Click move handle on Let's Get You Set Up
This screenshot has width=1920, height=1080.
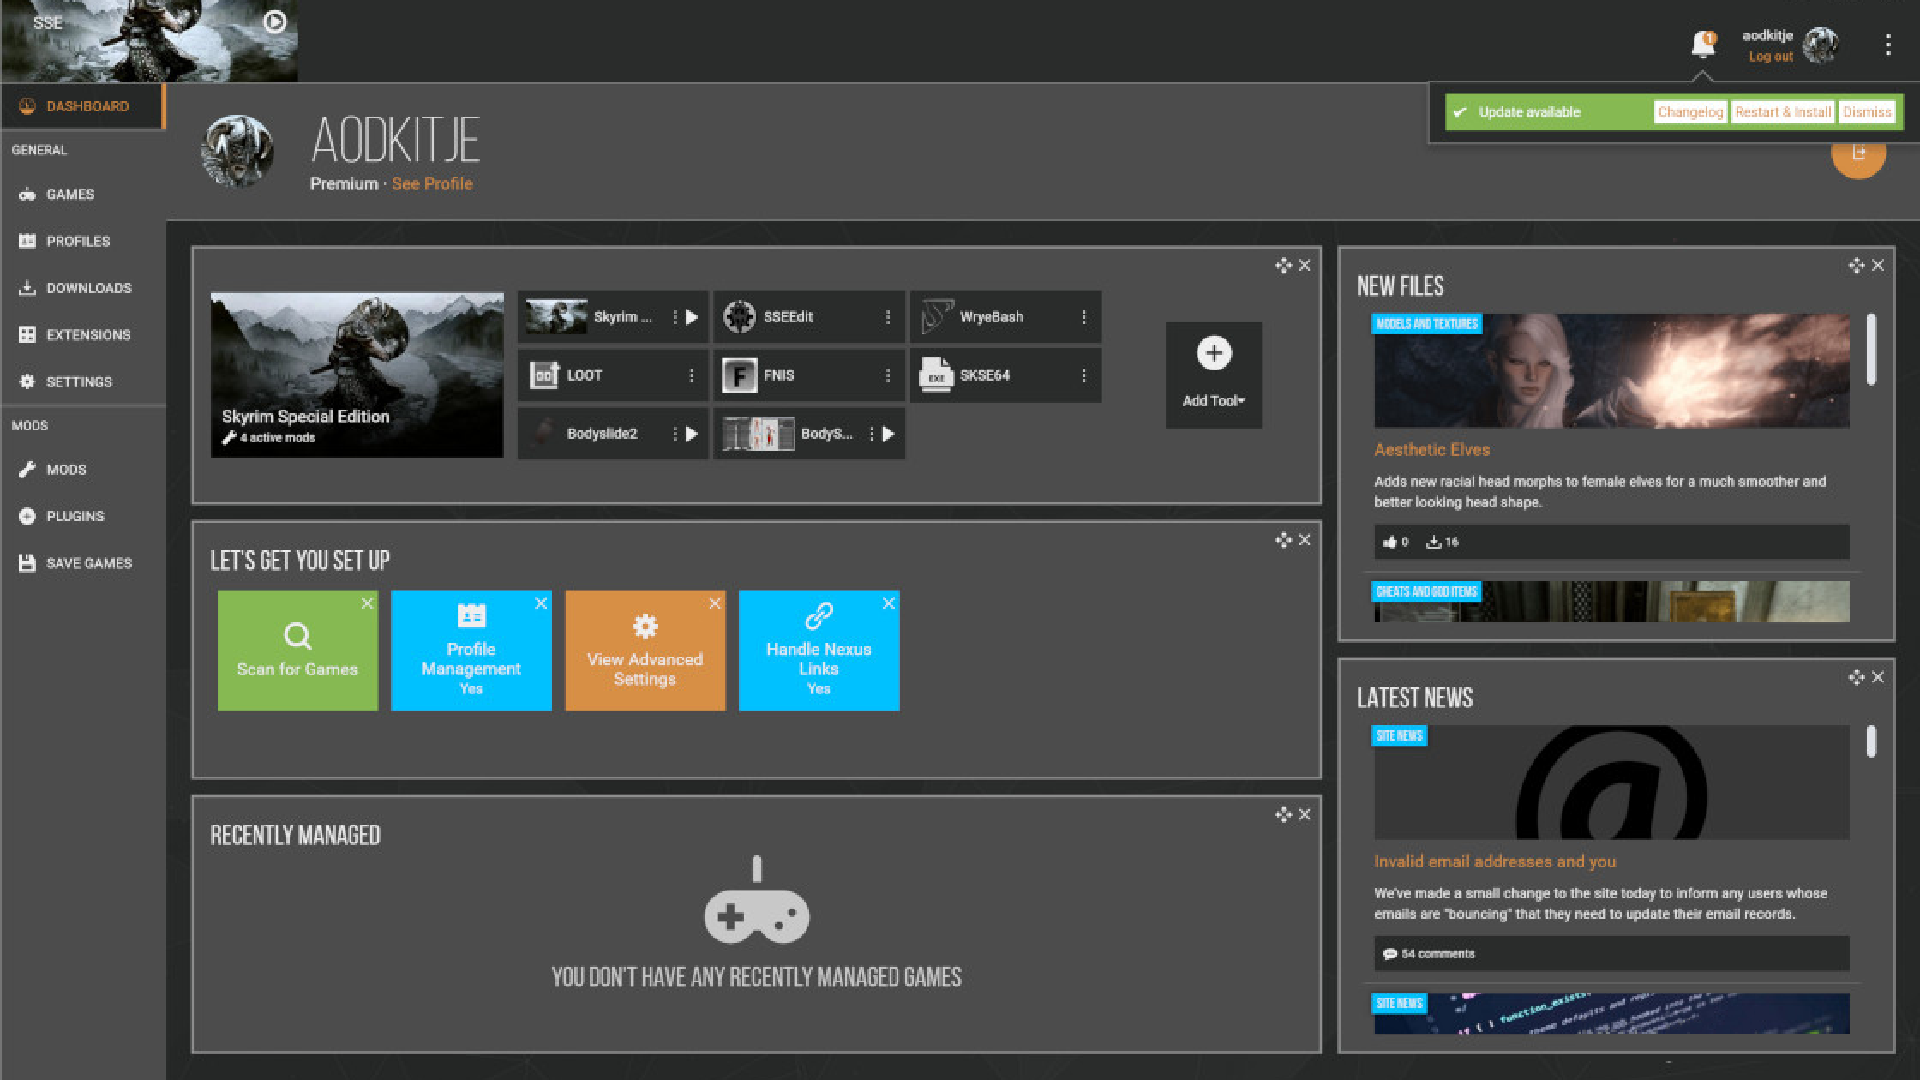point(1283,540)
